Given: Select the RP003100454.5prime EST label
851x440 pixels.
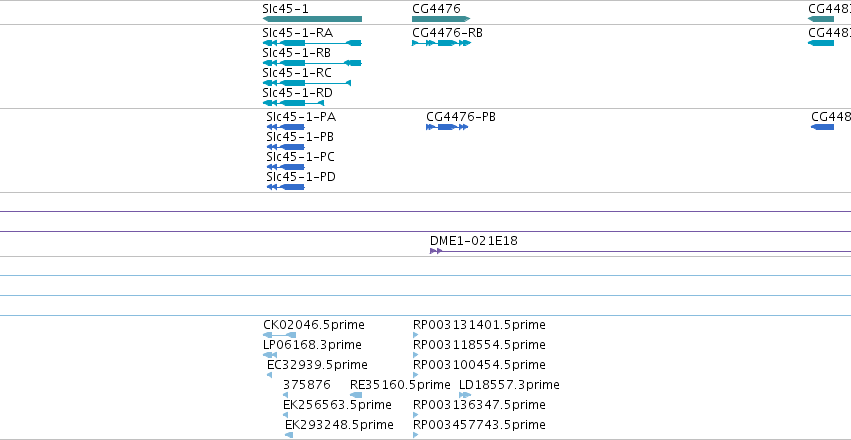Looking at the screenshot, I should [479, 365].
